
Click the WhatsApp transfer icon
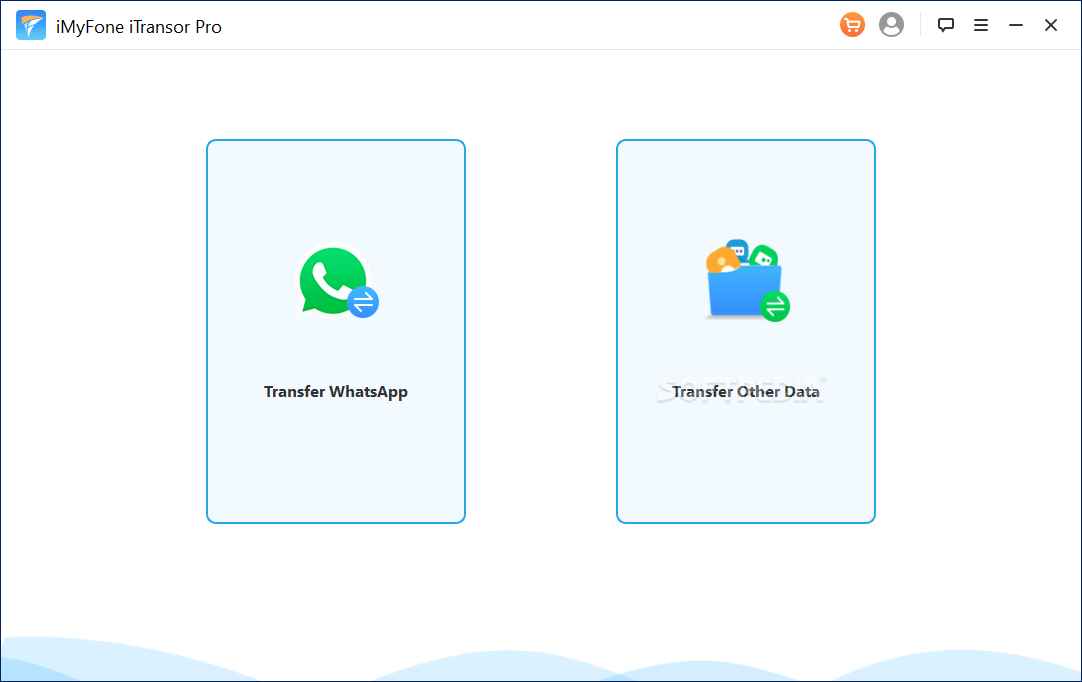click(x=338, y=282)
